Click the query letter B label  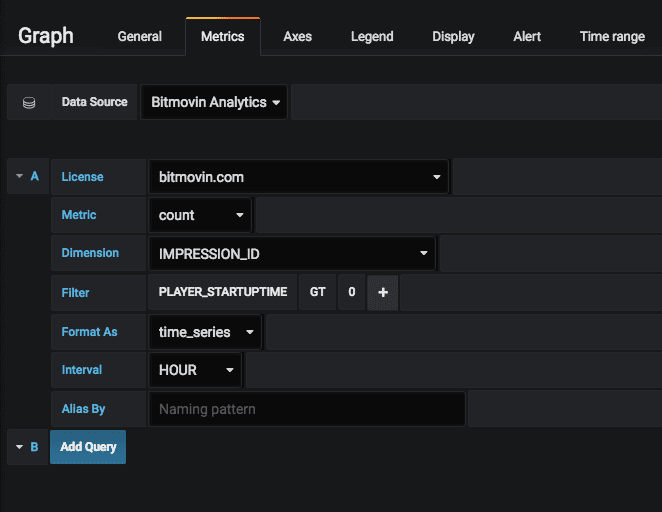click(34, 447)
